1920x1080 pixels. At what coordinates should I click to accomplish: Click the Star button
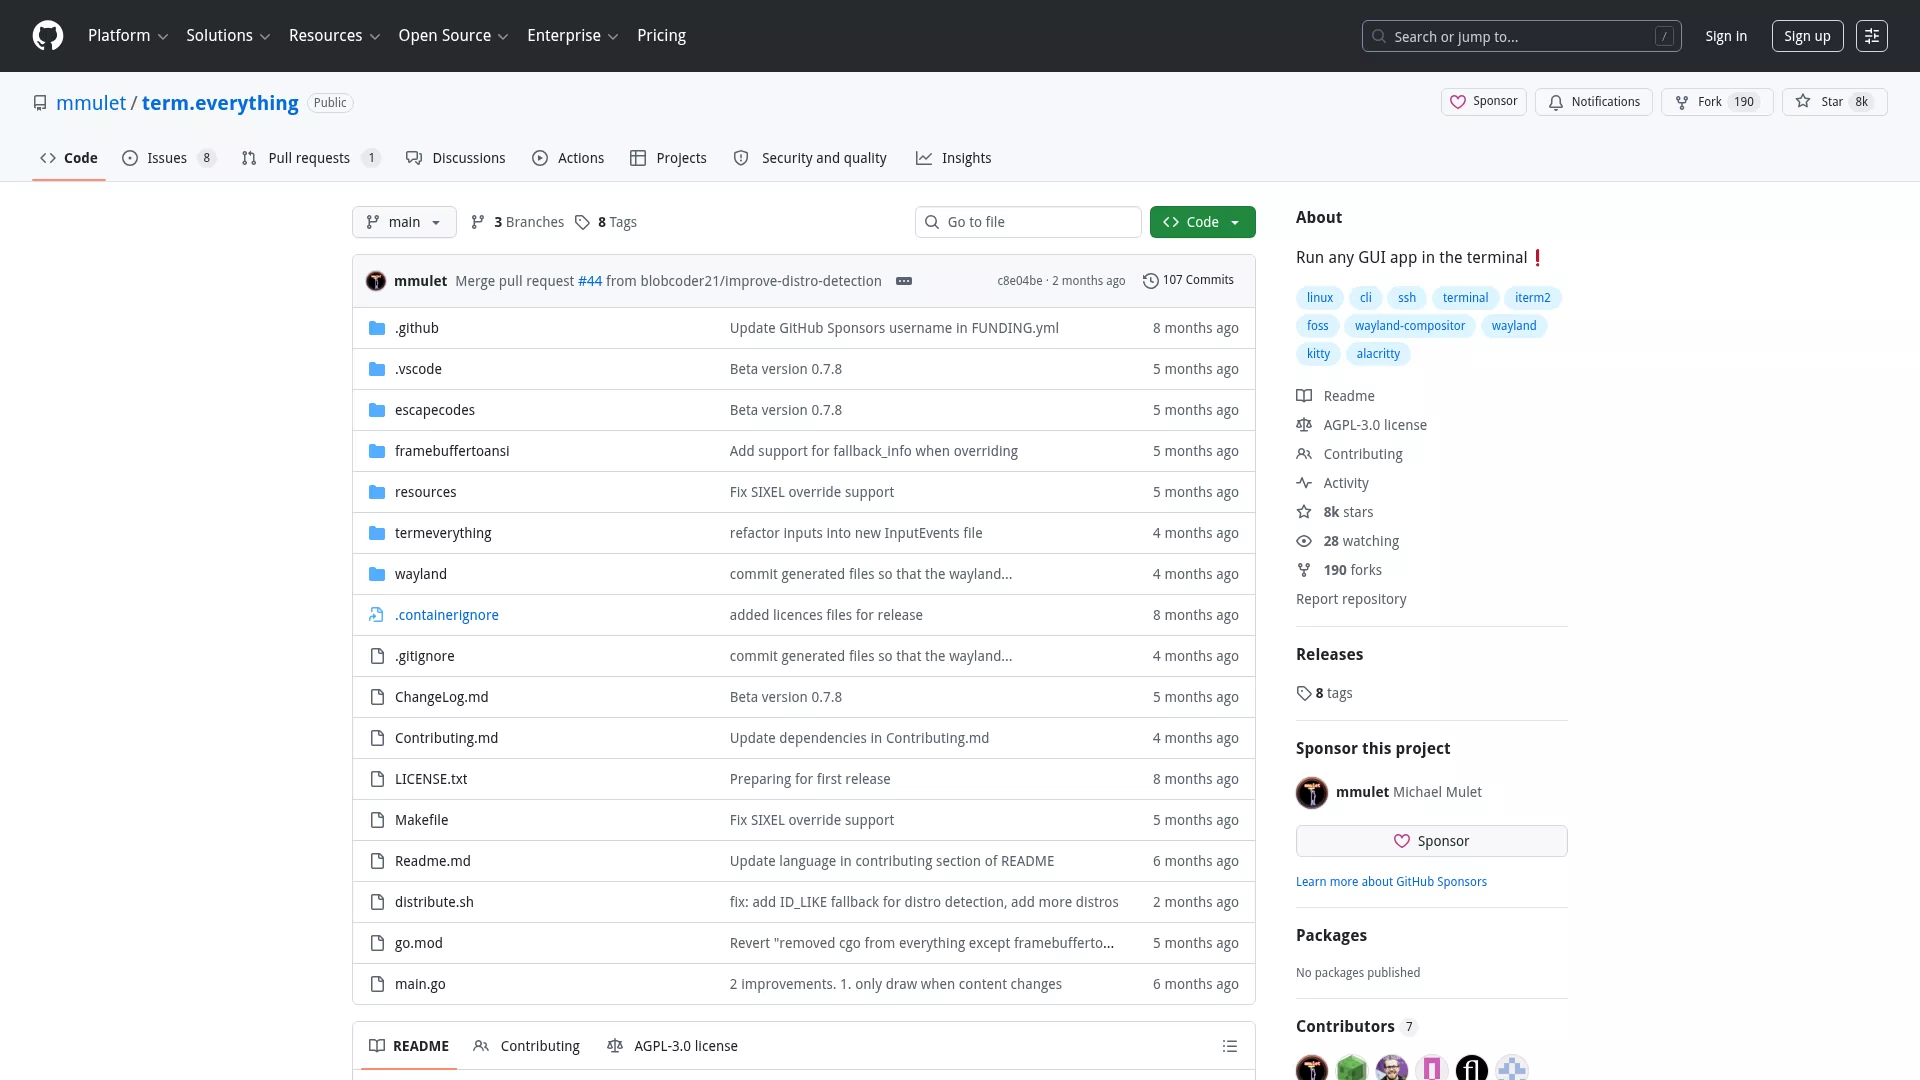click(1834, 102)
